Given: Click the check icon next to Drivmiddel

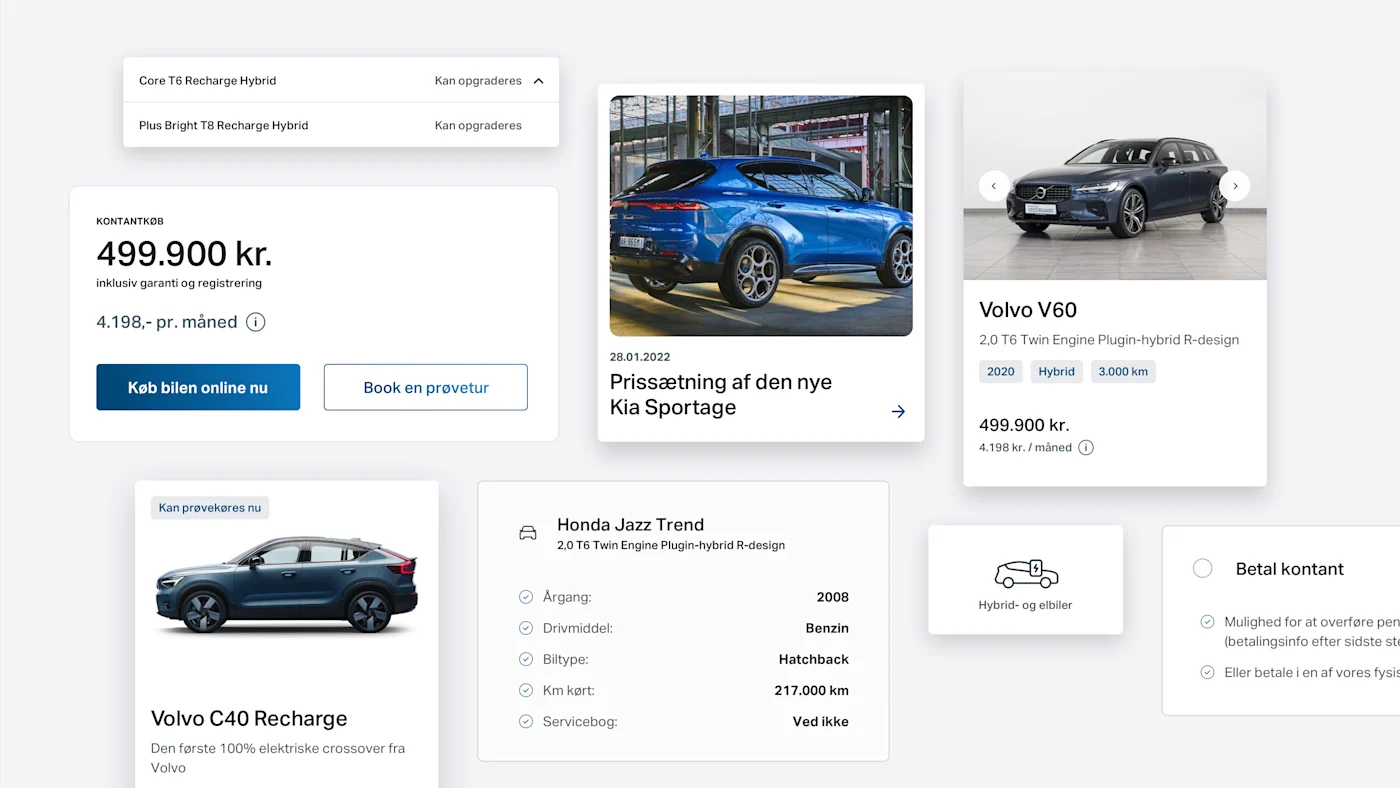Looking at the screenshot, I should (x=526, y=628).
